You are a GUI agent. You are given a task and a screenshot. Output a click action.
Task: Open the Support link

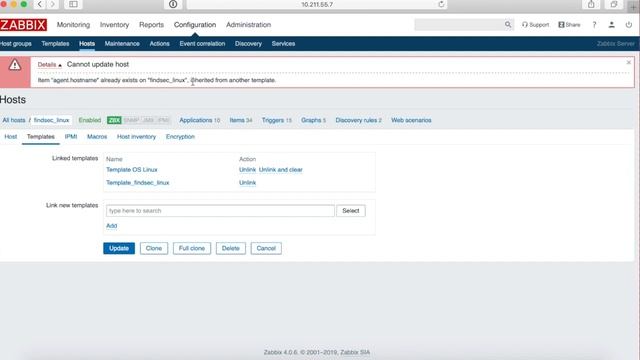click(535, 24)
